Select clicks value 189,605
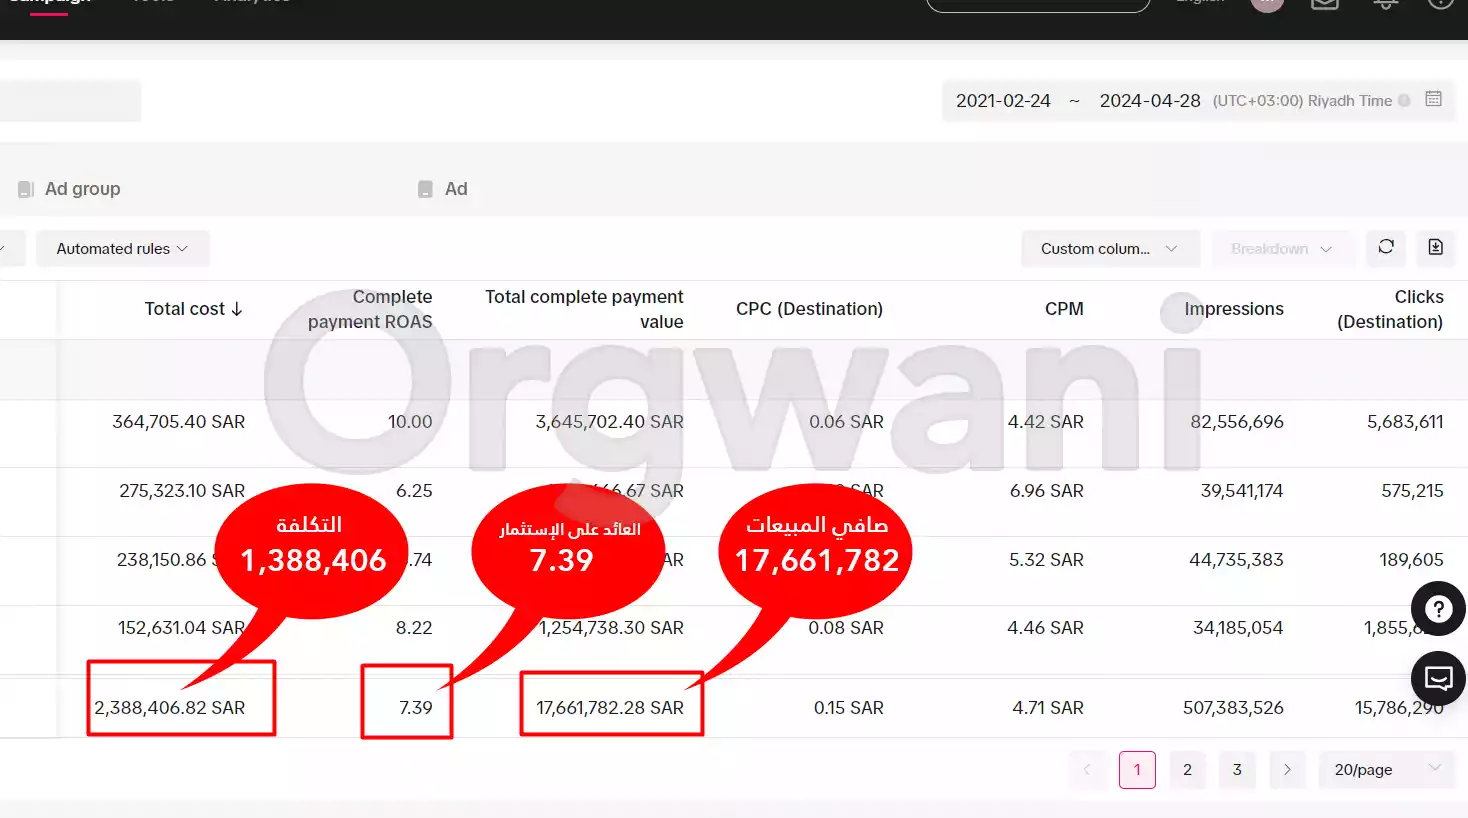The image size is (1468, 818). [x=1411, y=560]
